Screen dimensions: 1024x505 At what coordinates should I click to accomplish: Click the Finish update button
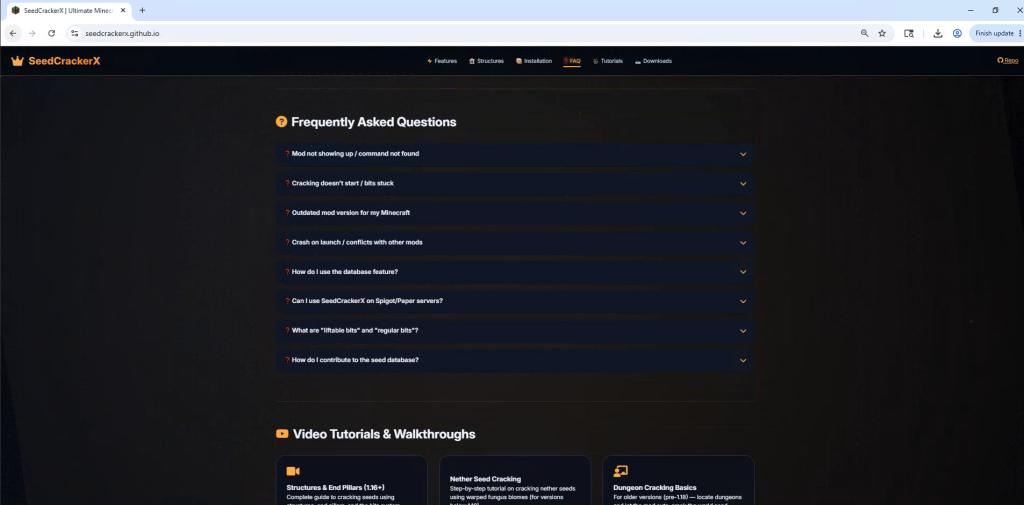pos(993,33)
